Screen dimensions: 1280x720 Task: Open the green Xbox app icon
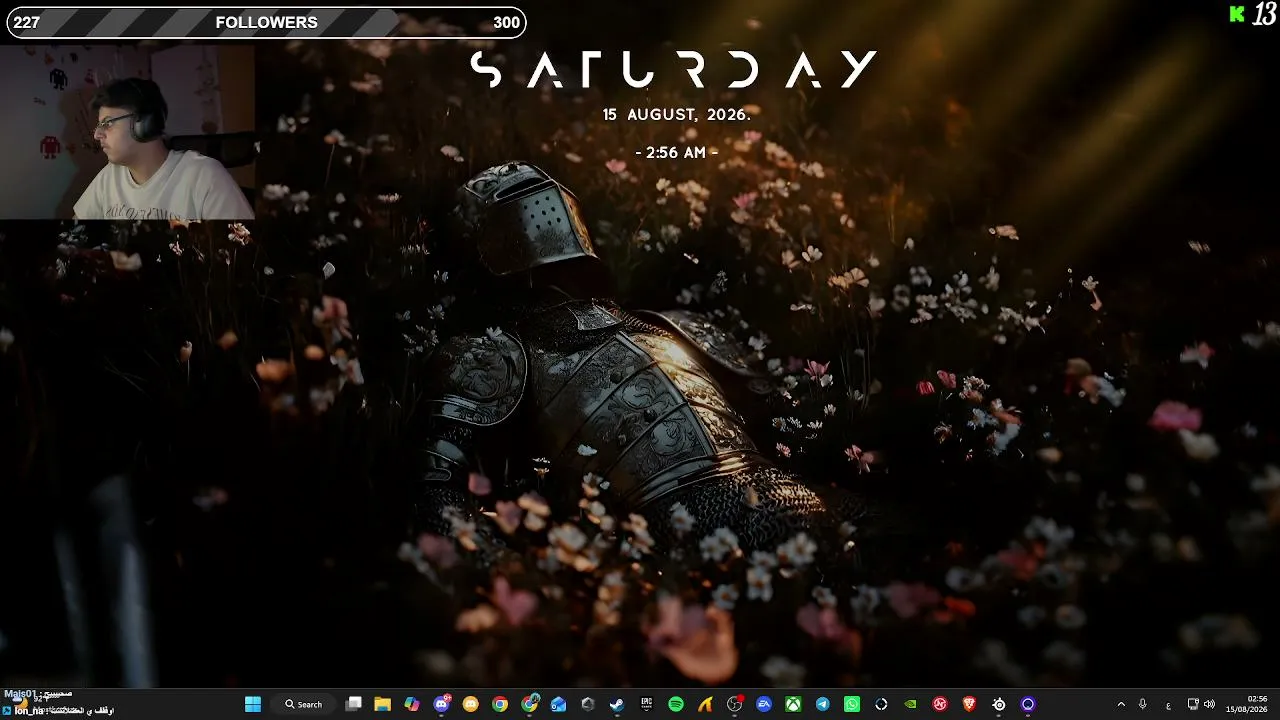(793, 704)
